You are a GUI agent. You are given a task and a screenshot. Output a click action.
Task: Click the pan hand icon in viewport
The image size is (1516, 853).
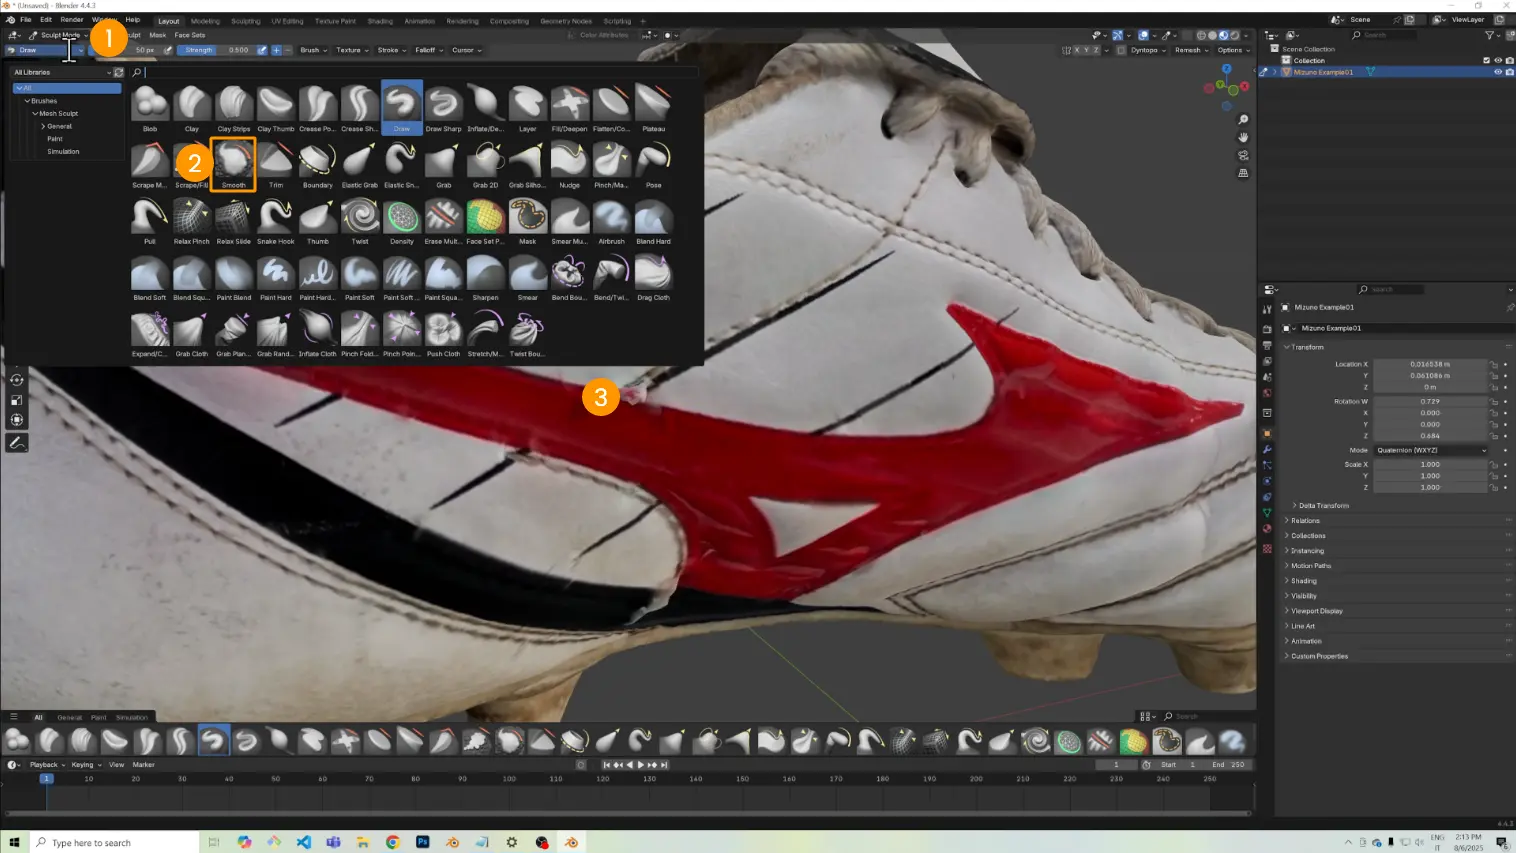click(1243, 137)
